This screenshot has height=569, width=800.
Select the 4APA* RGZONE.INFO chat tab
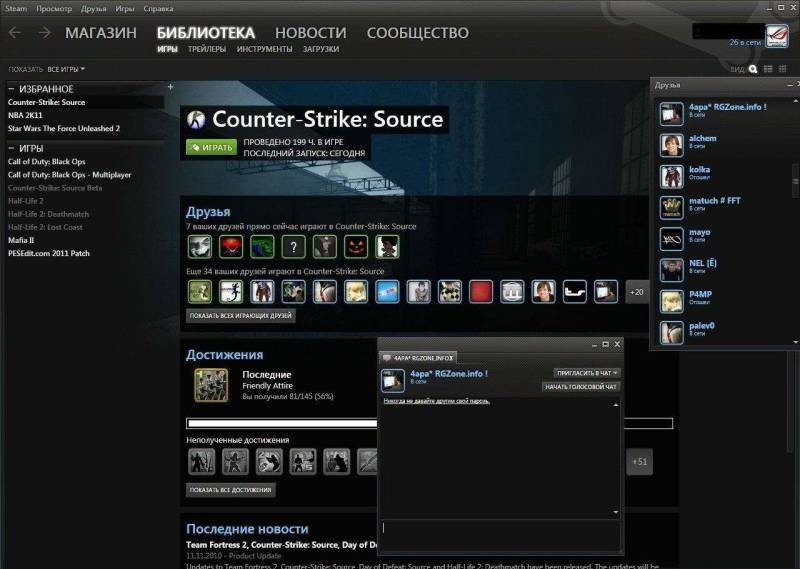[x=419, y=358]
